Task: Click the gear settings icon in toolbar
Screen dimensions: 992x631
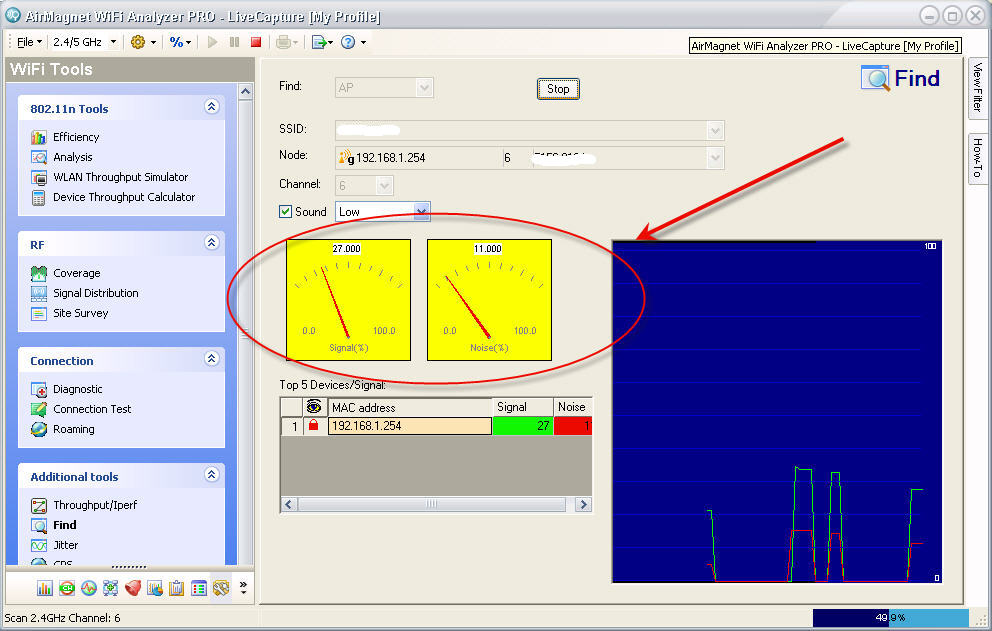Action: coord(137,42)
